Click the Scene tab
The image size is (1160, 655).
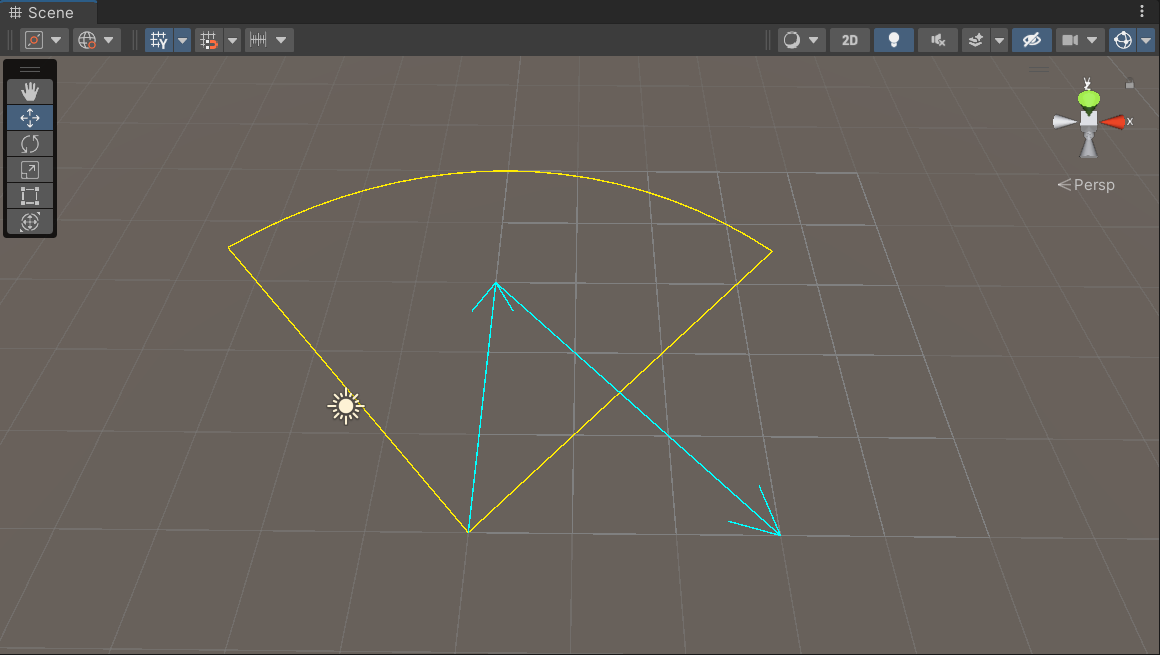45,12
